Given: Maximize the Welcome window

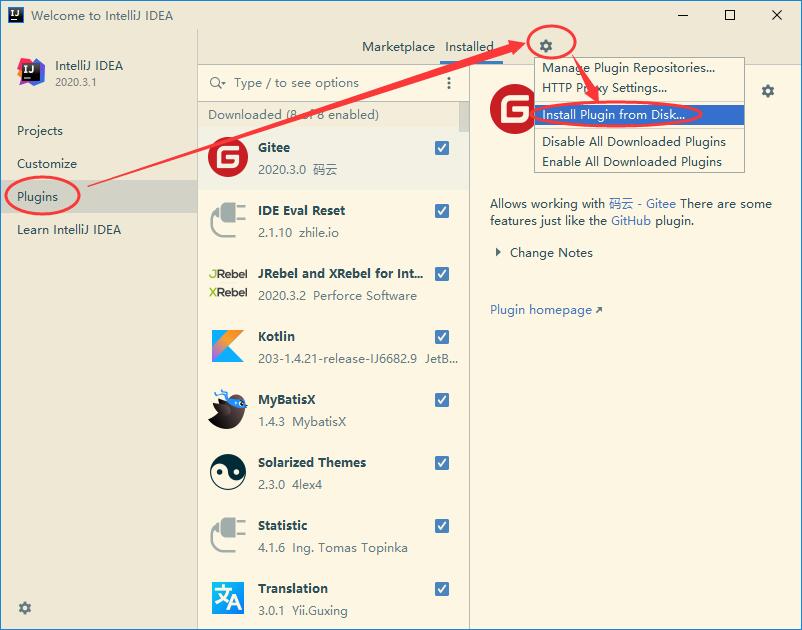Looking at the screenshot, I should coord(730,15).
